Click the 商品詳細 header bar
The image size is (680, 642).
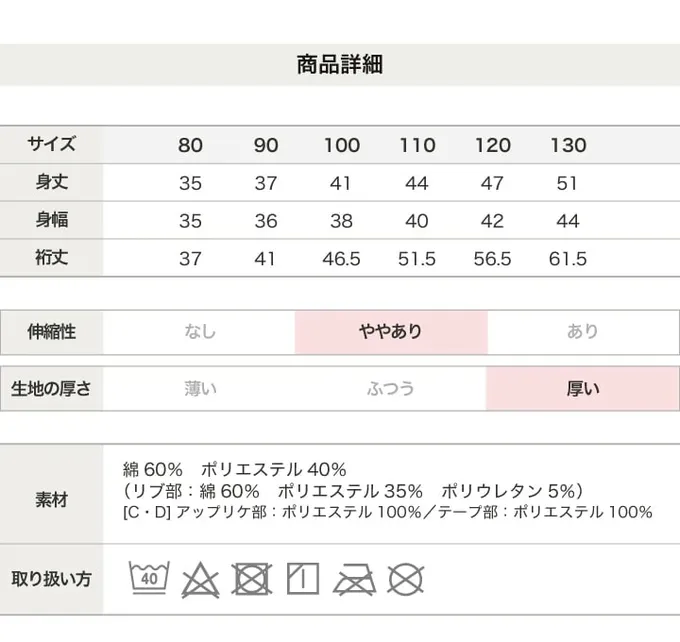click(340, 66)
